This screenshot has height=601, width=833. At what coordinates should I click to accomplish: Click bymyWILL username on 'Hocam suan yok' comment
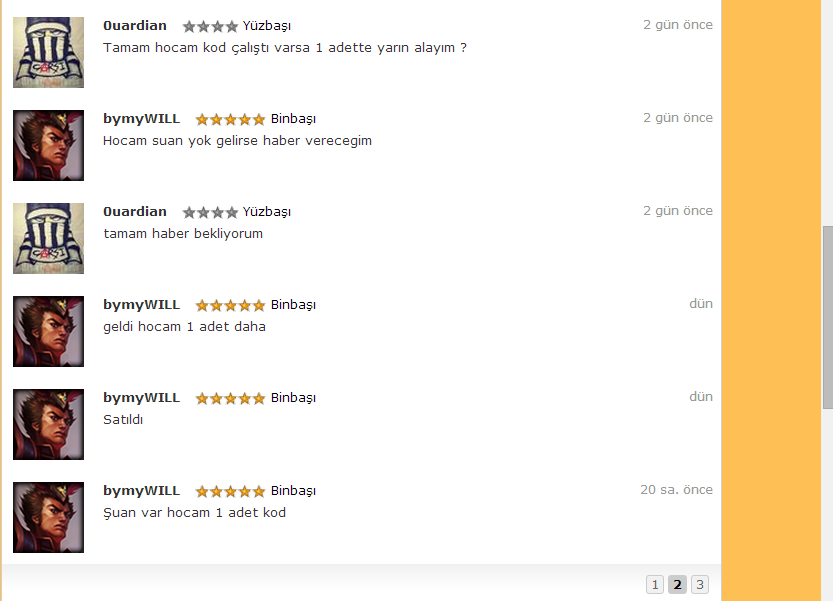(141, 119)
